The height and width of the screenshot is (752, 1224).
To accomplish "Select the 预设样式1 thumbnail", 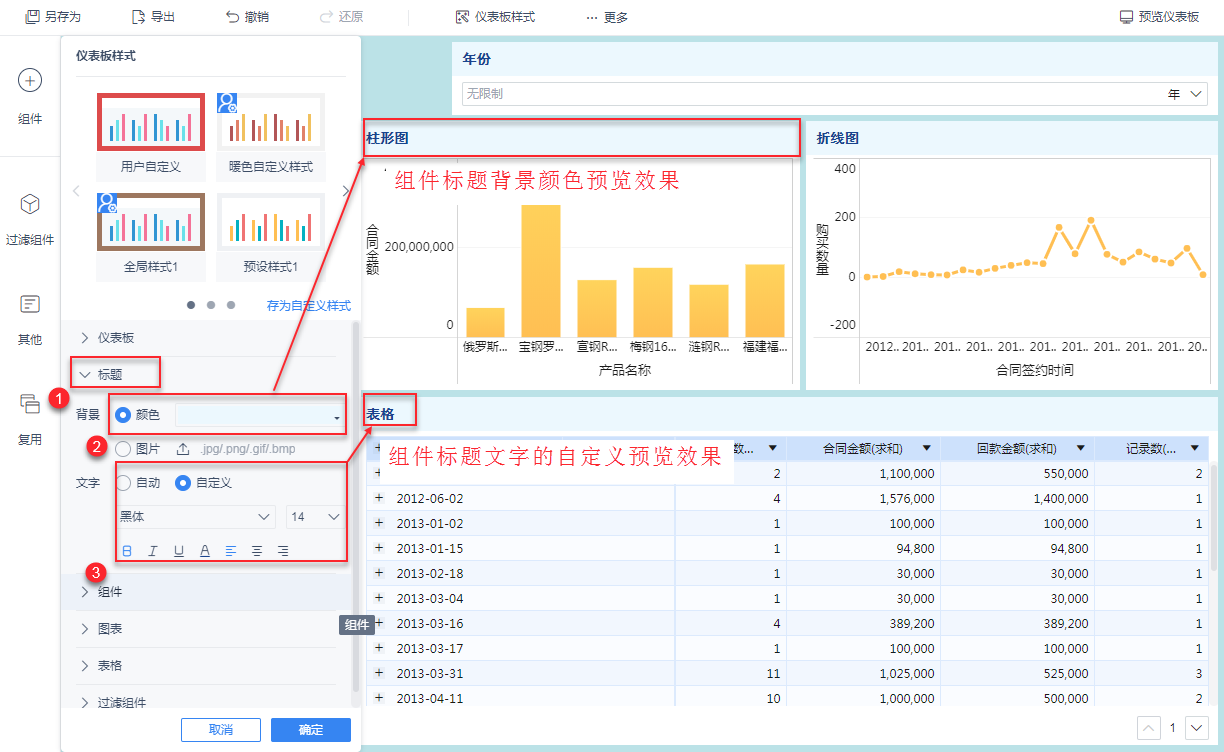I will (271, 222).
